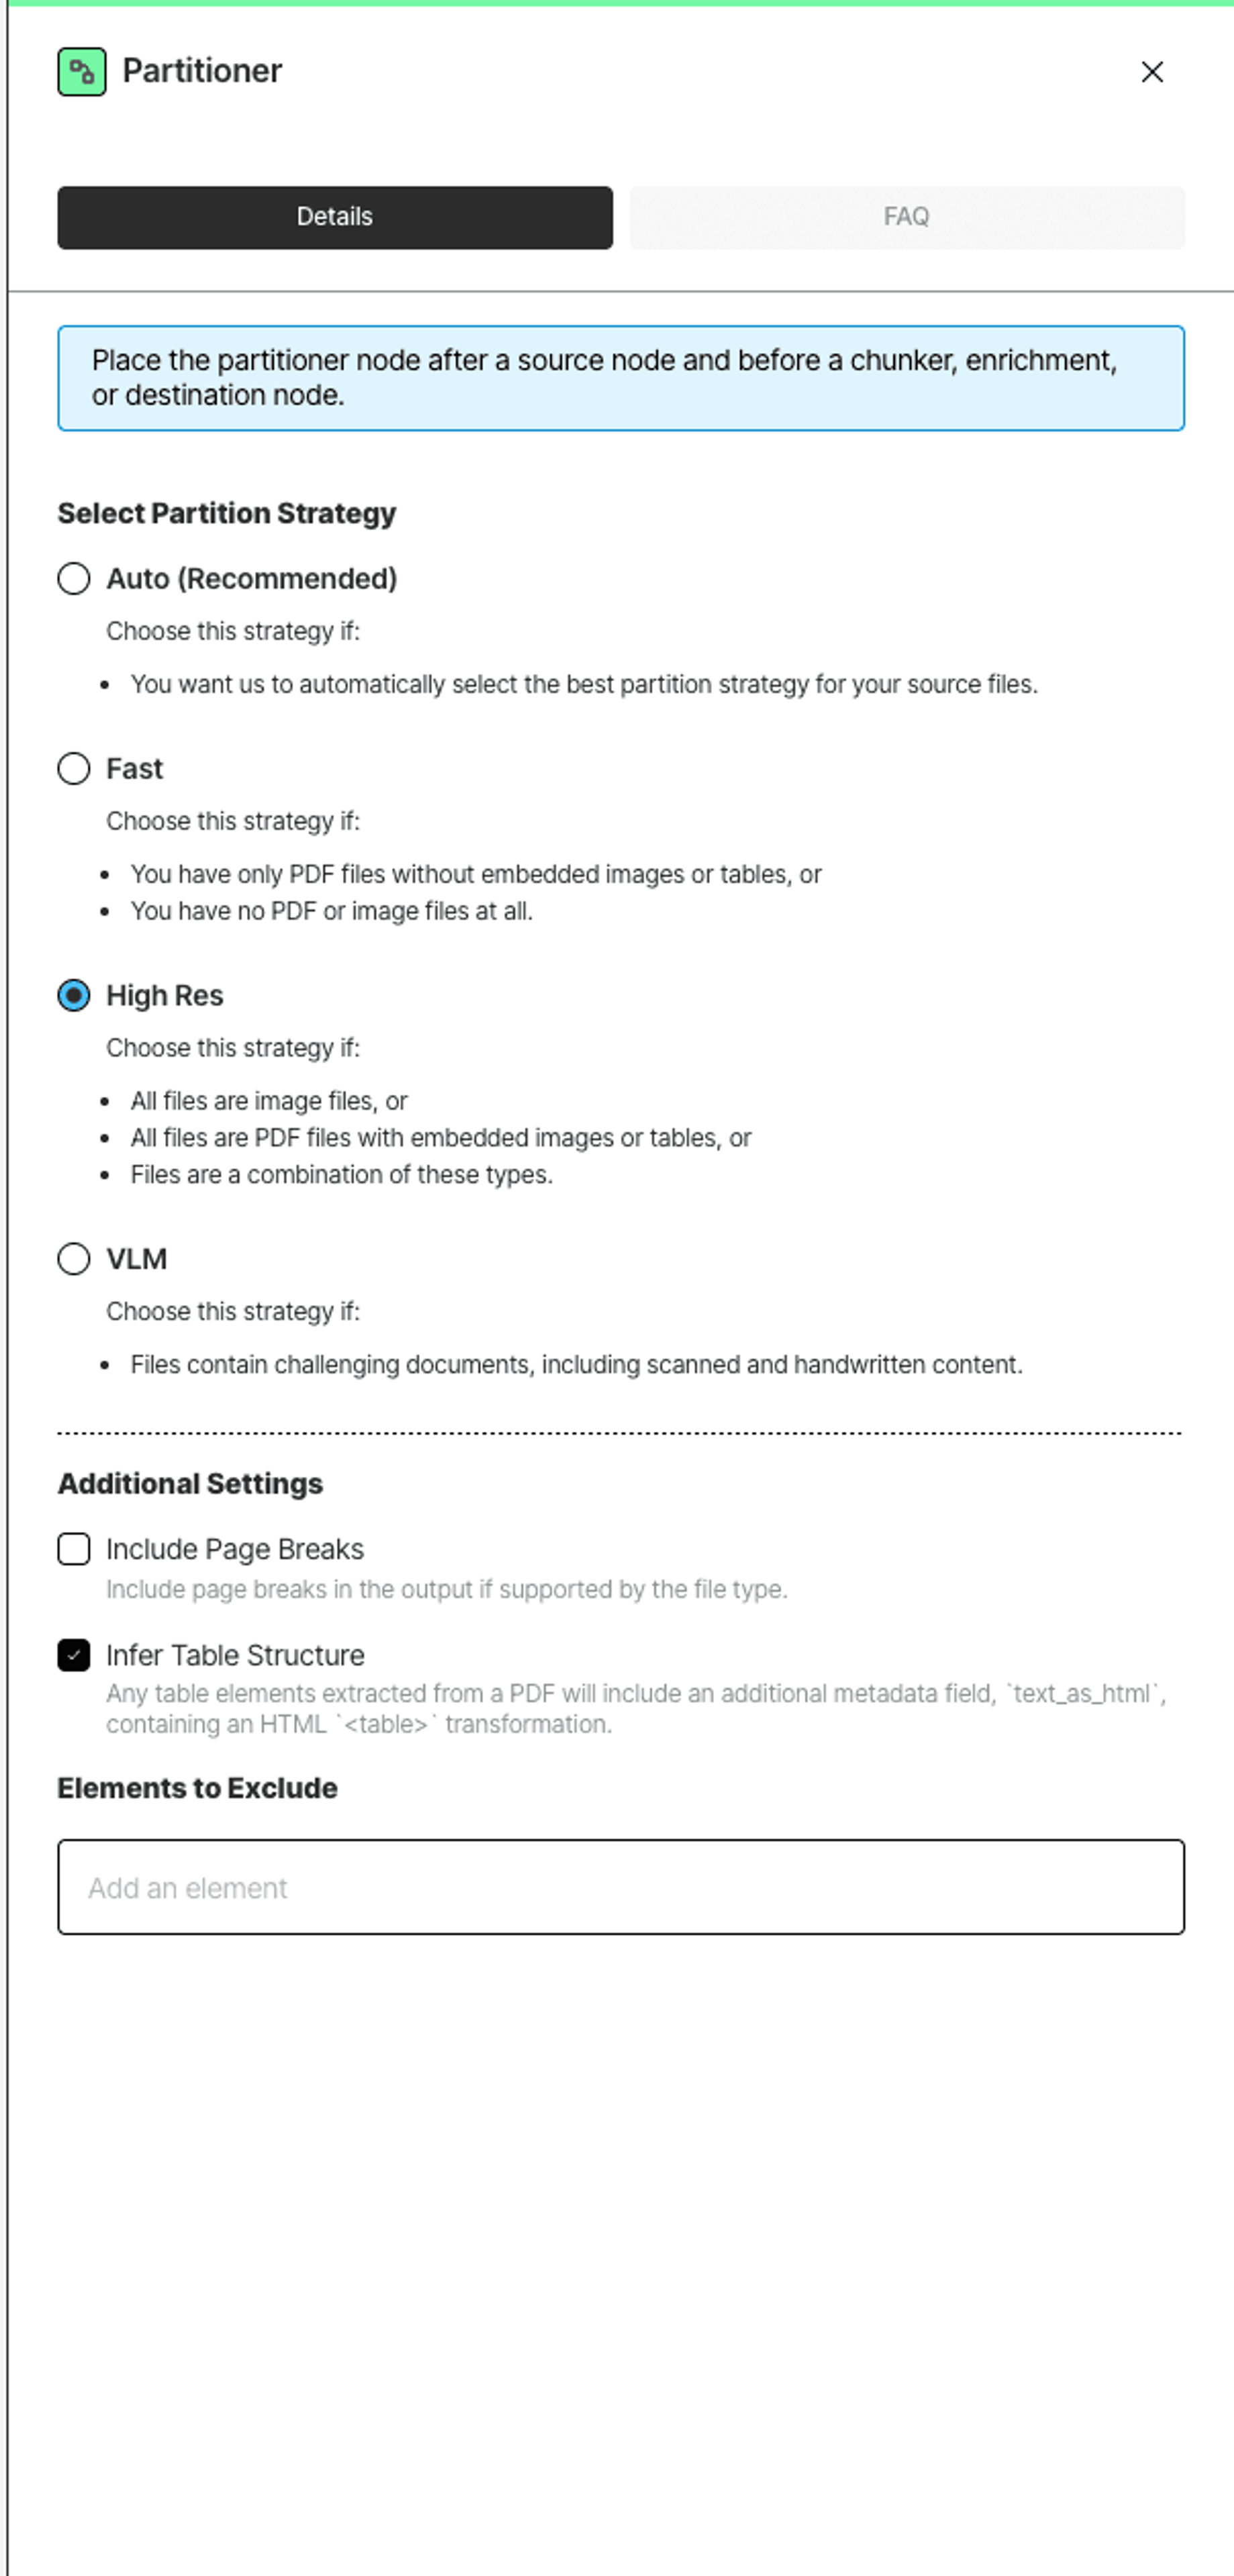Viewport: 1234px width, 2576px height.
Task: Click the Fast strategy label text
Action: 134,769
